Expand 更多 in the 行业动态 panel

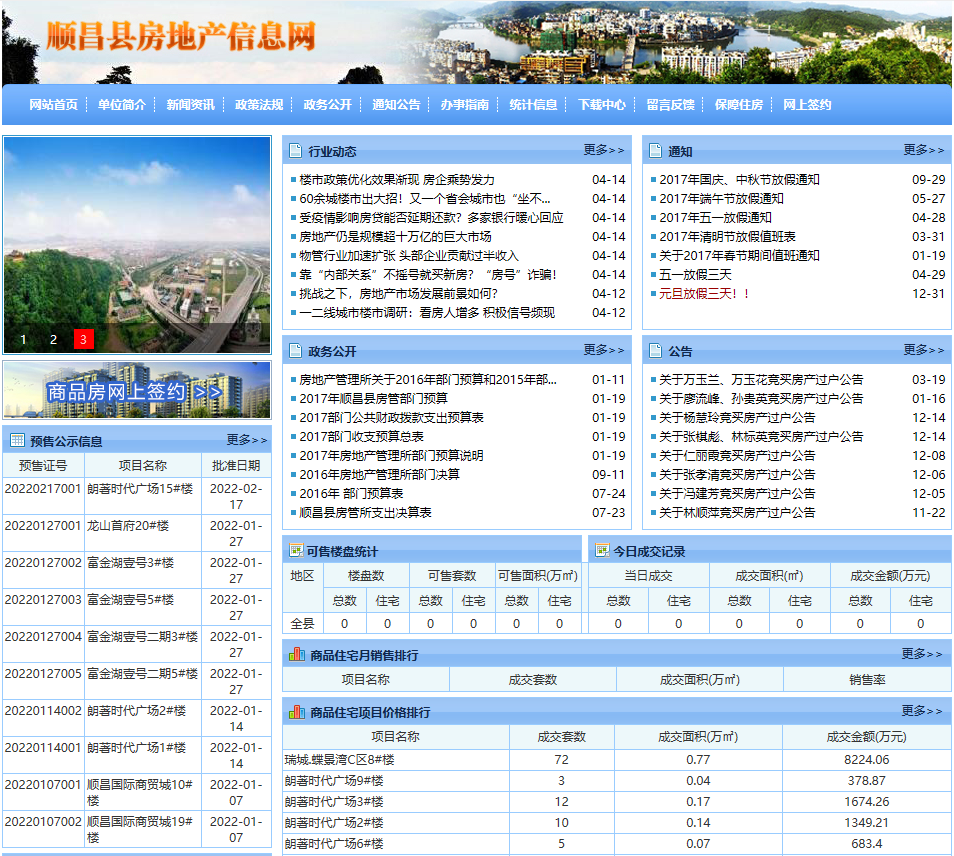point(604,150)
